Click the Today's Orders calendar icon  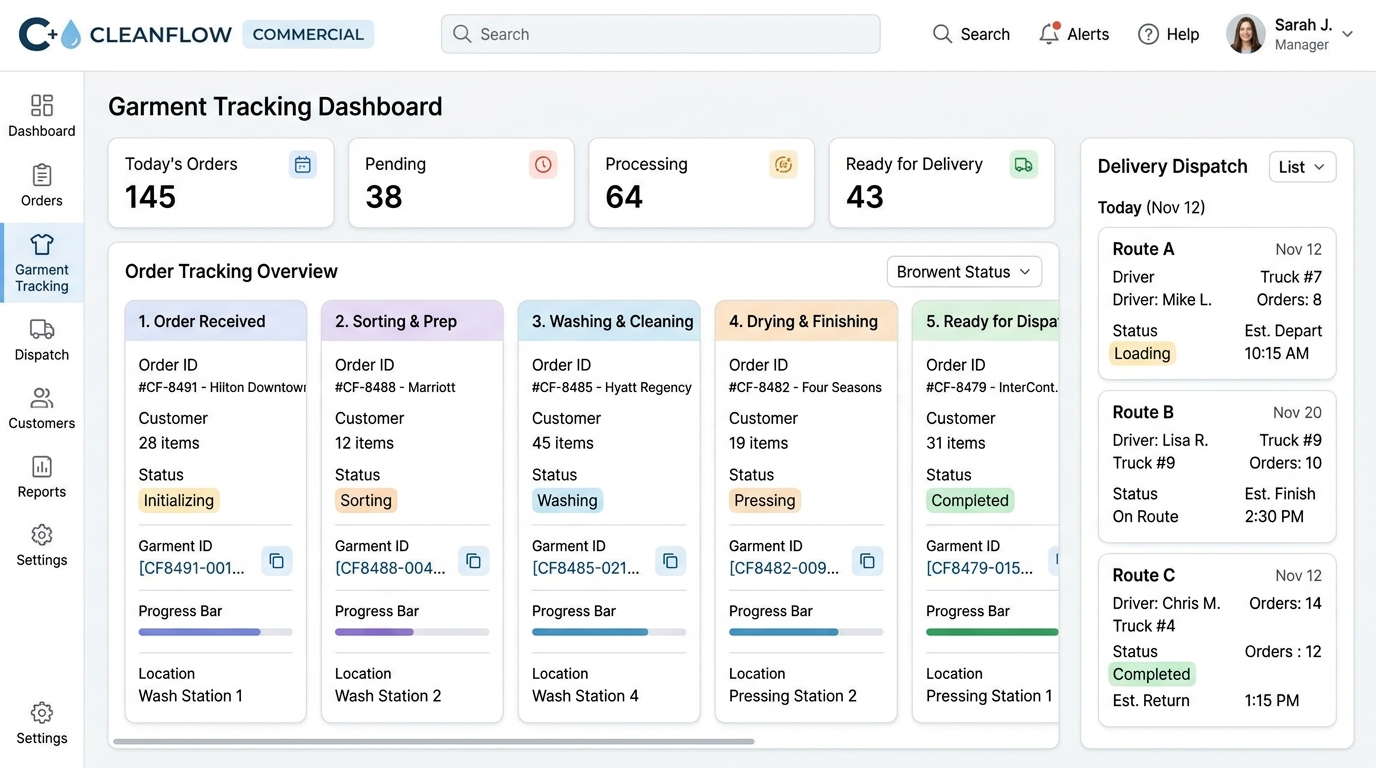(303, 165)
